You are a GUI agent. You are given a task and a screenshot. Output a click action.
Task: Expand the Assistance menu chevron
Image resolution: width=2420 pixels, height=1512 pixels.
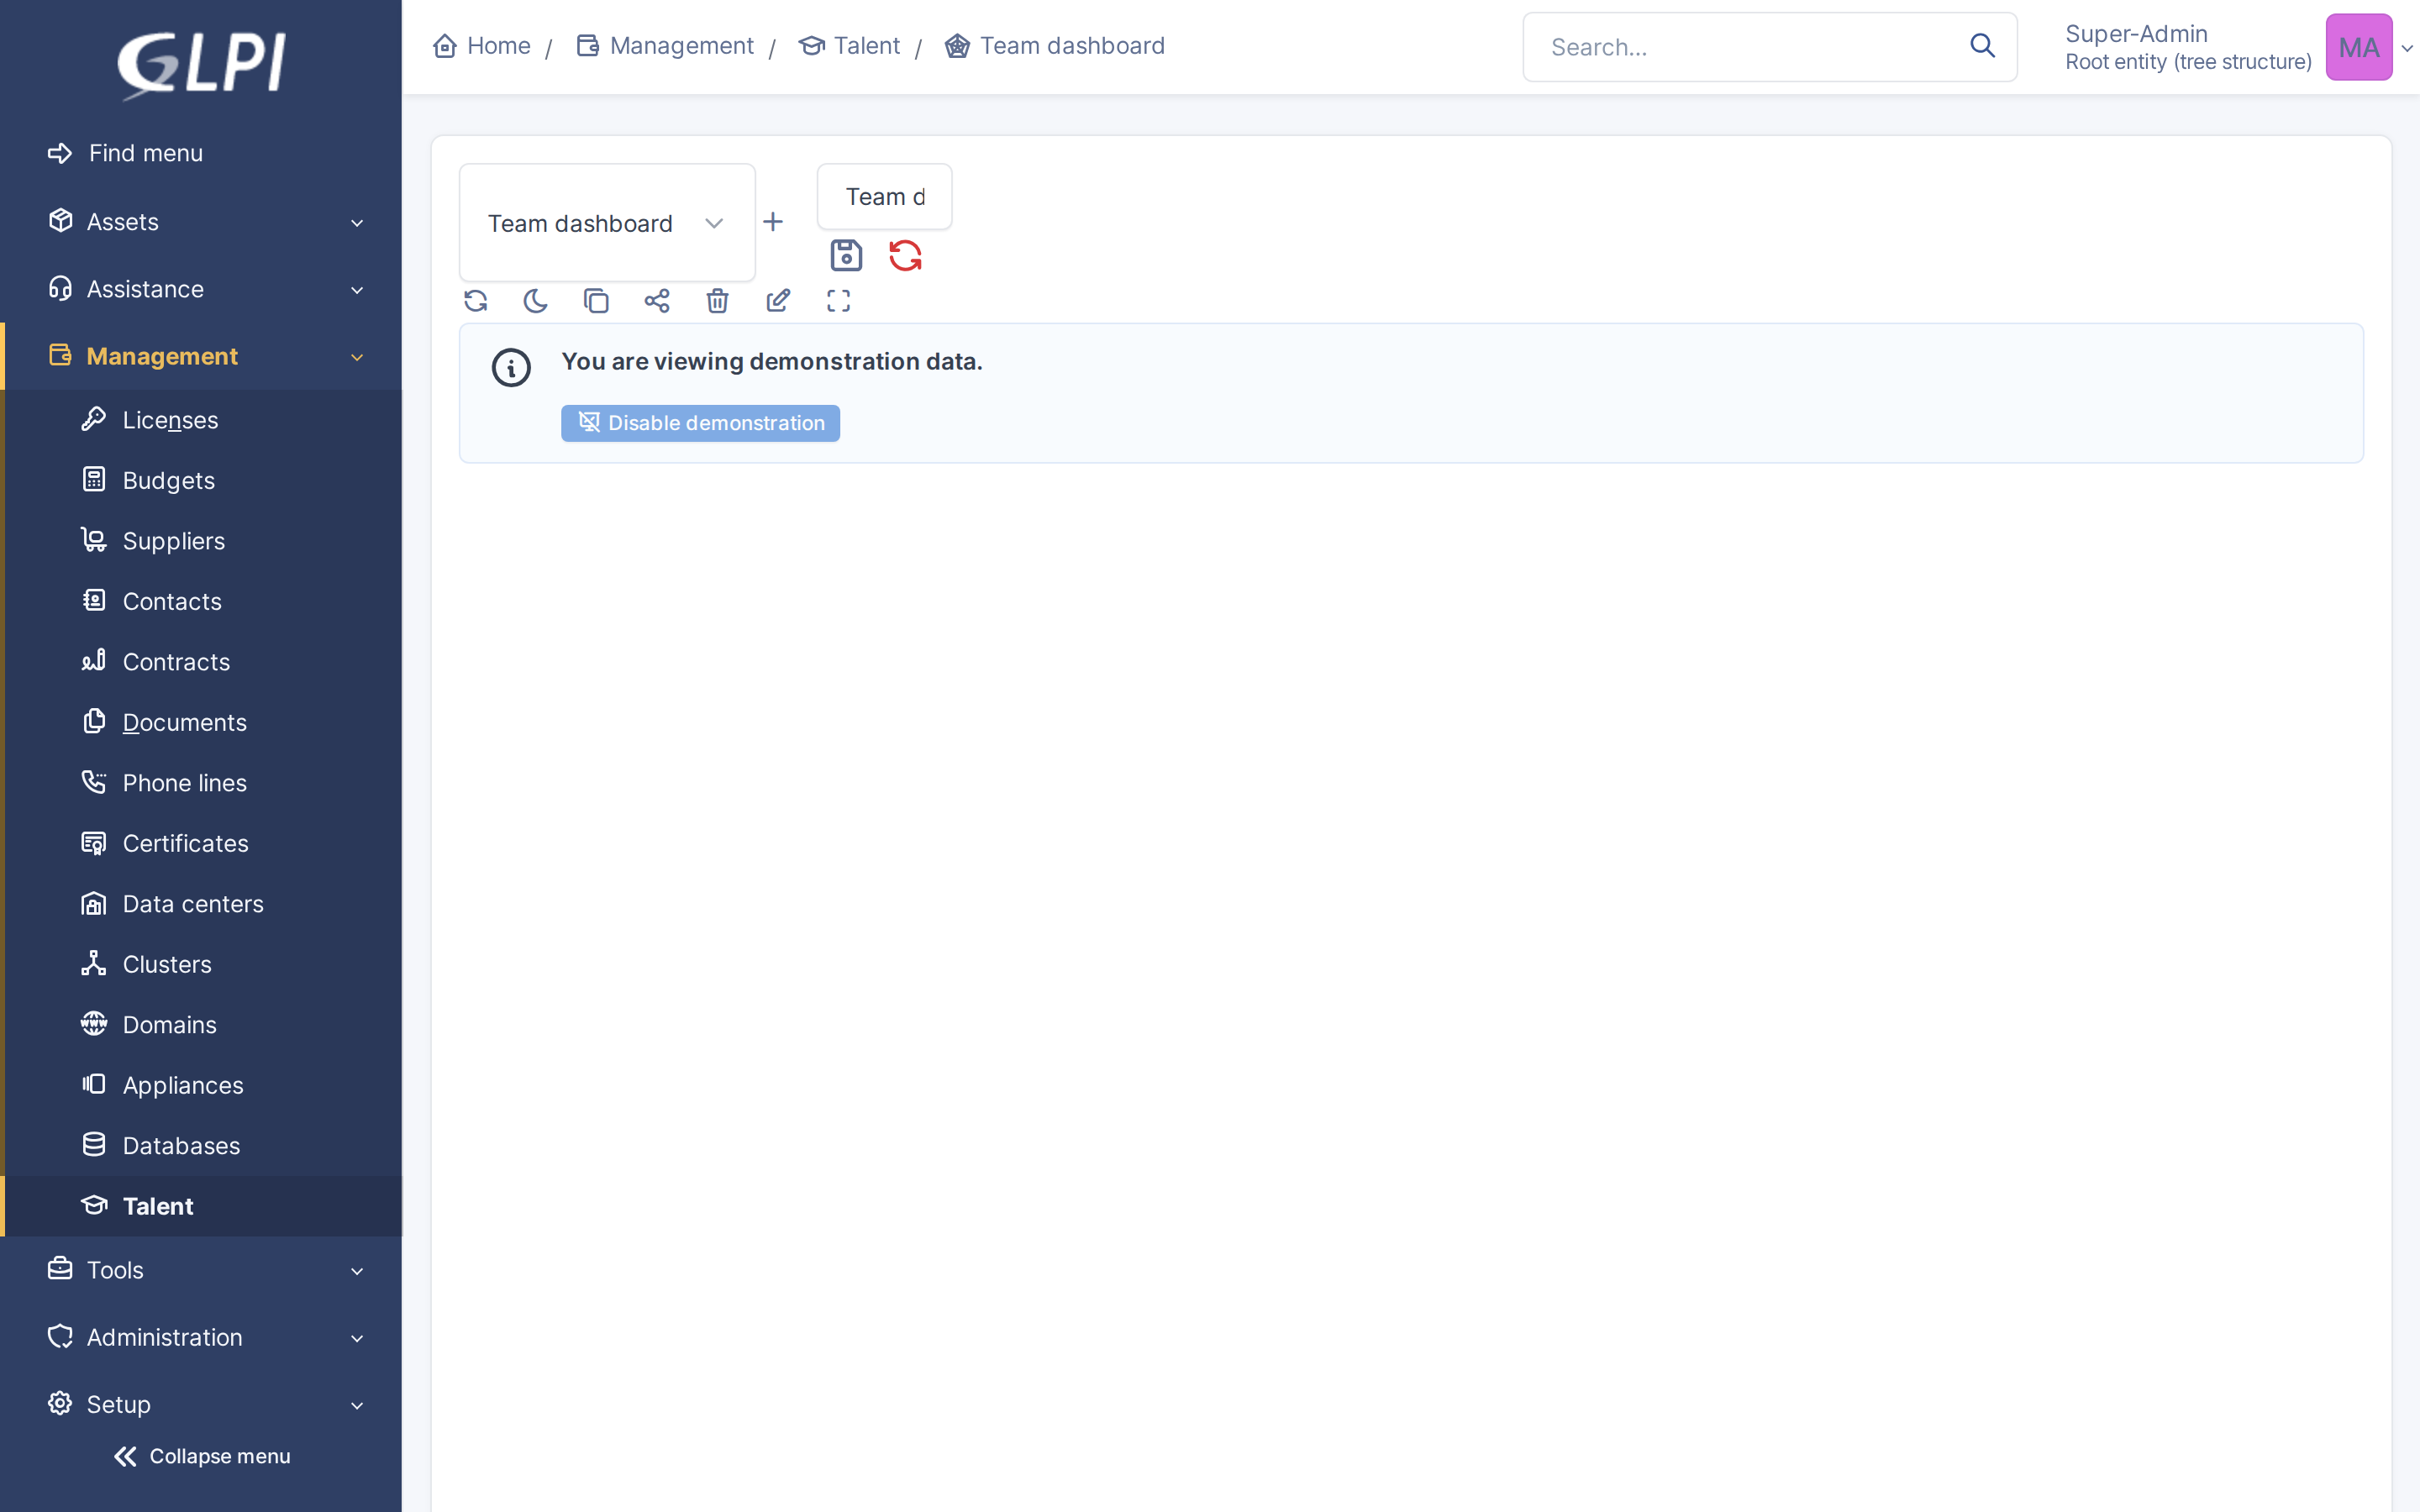click(357, 290)
